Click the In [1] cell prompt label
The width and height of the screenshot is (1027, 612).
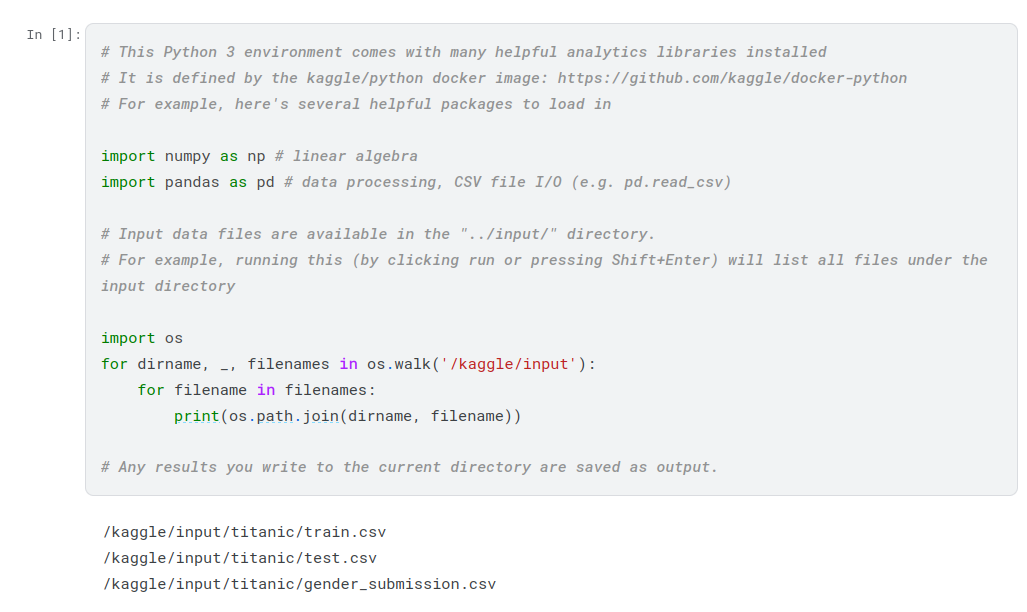click(x=55, y=35)
